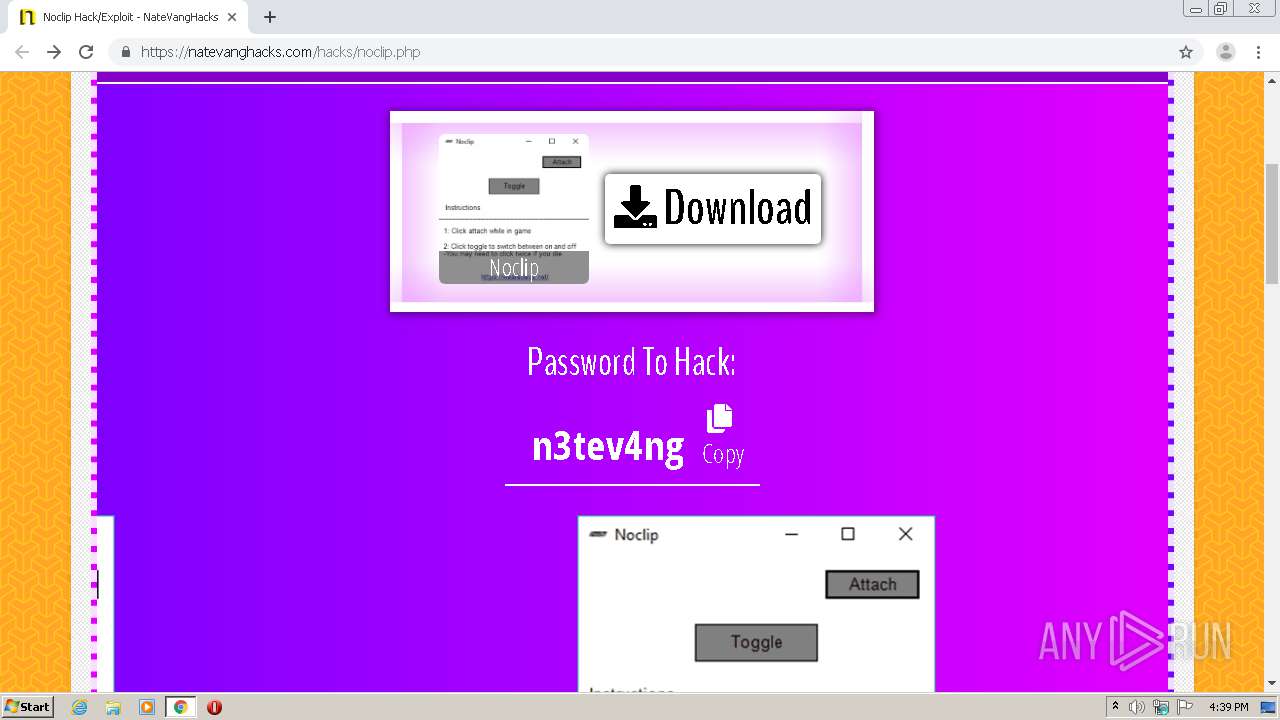Bookmark this page with the star

click(1186, 52)
